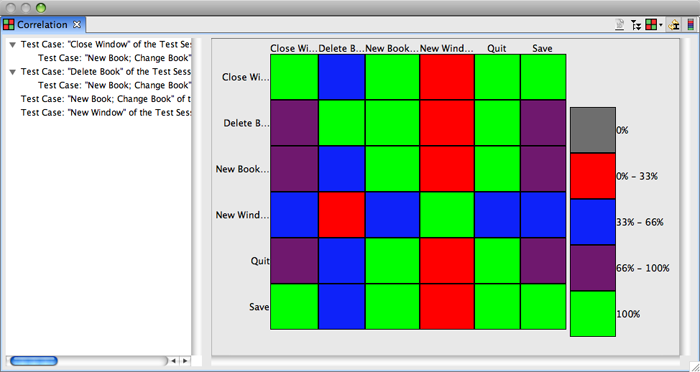This screenshot has width=700, height=372.
Task: Click the green window zoom button
Action: pos(41,8)
